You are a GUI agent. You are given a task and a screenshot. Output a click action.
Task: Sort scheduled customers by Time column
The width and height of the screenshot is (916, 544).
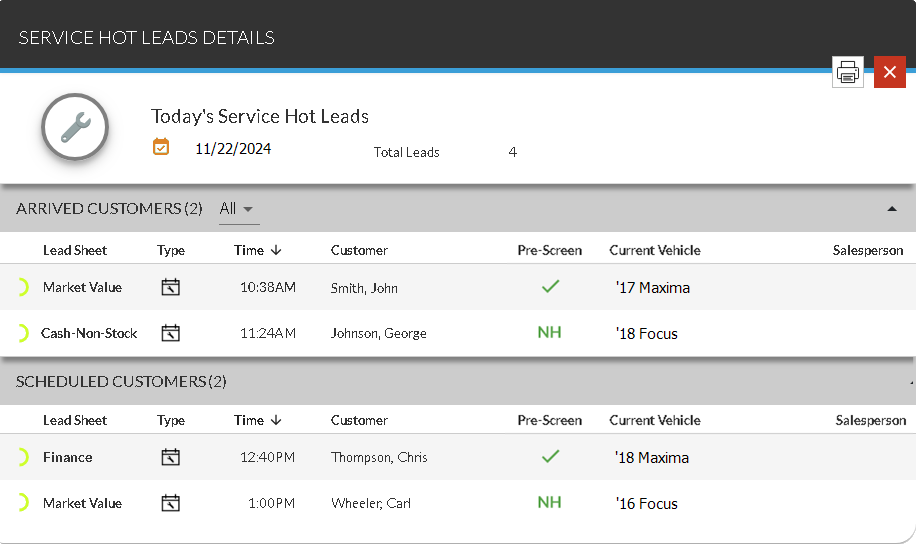click(257, 420)
